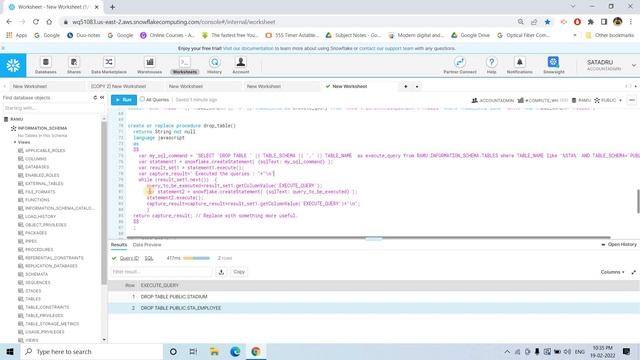
Task: Expand results pane to fullscreen
Action: [x=633, y=272]
